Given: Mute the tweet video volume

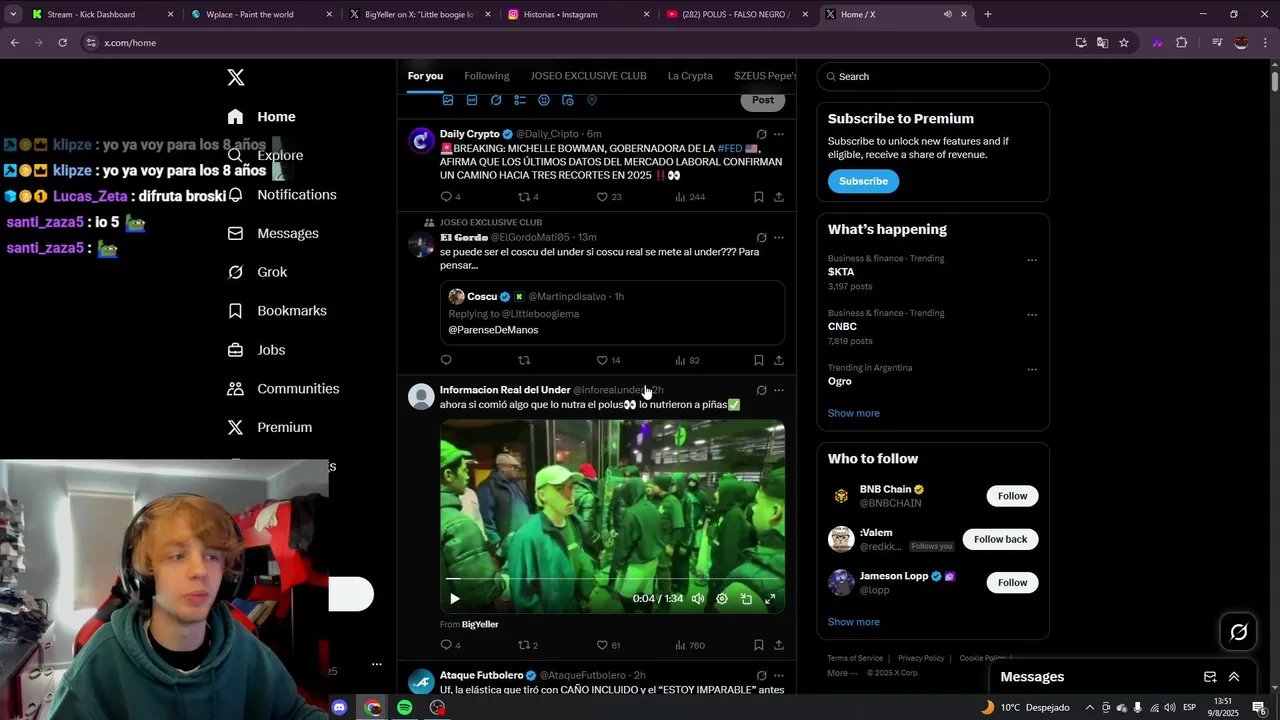Looking at the screenshot, I should point(698,599).
